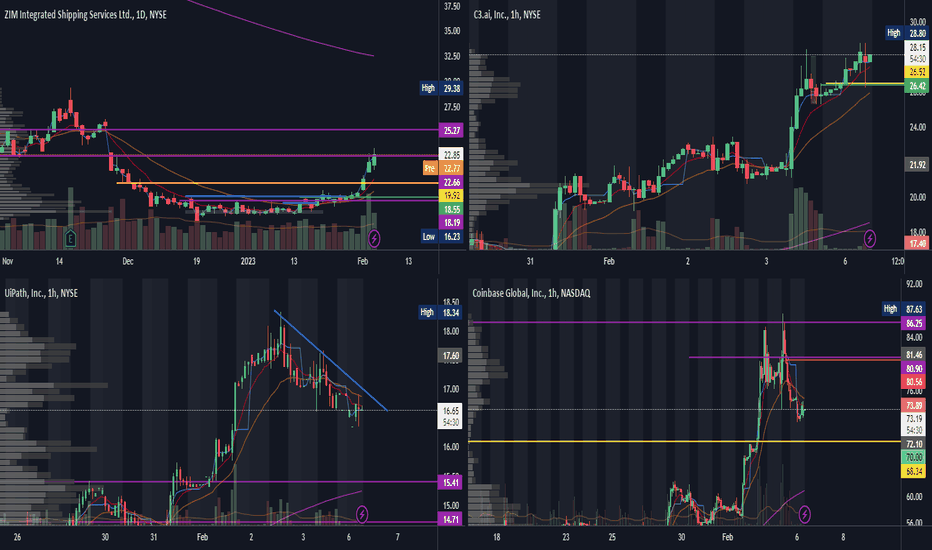Screen dimensions: 932x550
Task: Click the red 80.56 price label on Coinbase chart
Action: tap(914, 382)
